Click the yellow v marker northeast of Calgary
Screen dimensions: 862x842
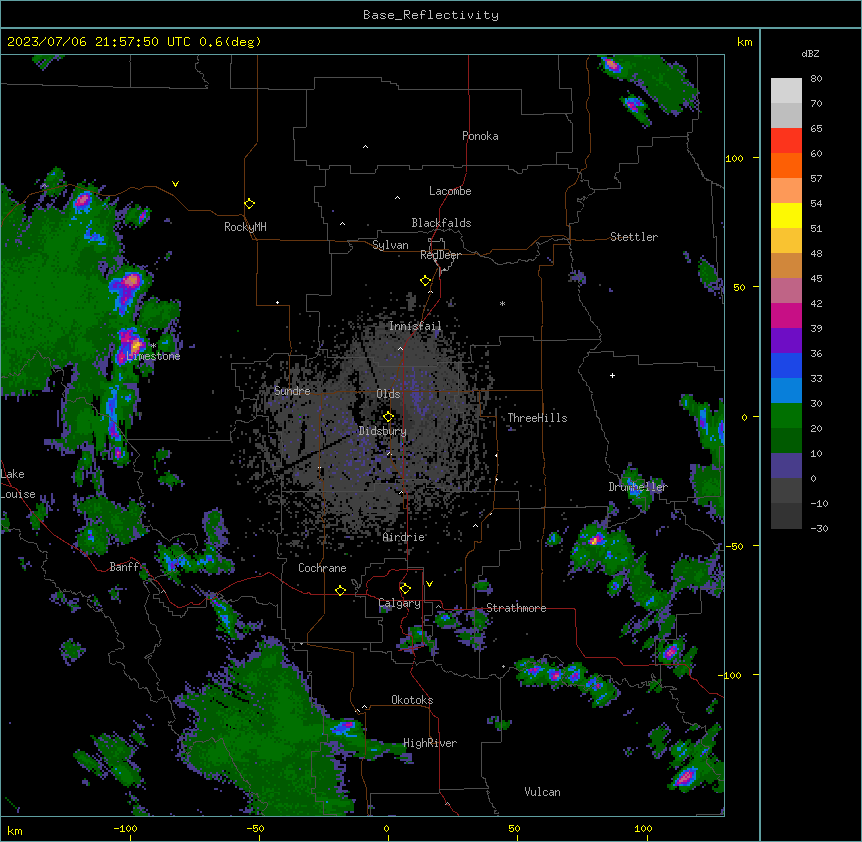point(429,584)
